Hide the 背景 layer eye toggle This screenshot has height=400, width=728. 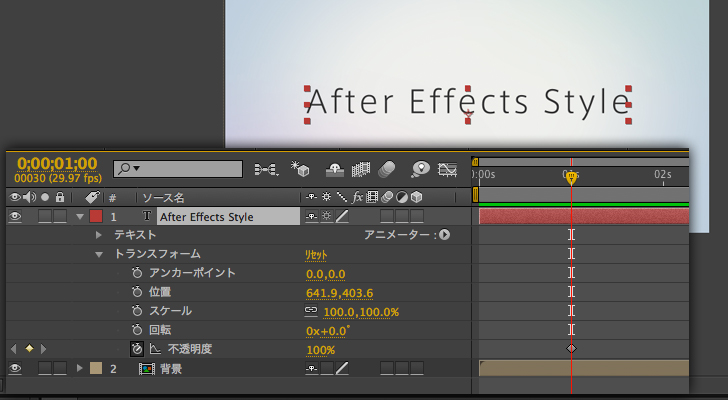pos(15,368)
